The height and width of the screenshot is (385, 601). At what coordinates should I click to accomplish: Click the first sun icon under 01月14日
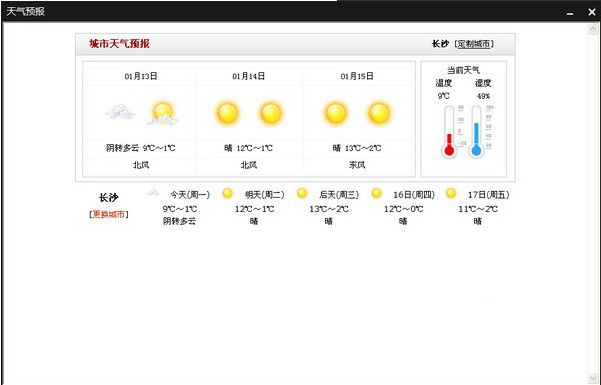click(227, 114)
